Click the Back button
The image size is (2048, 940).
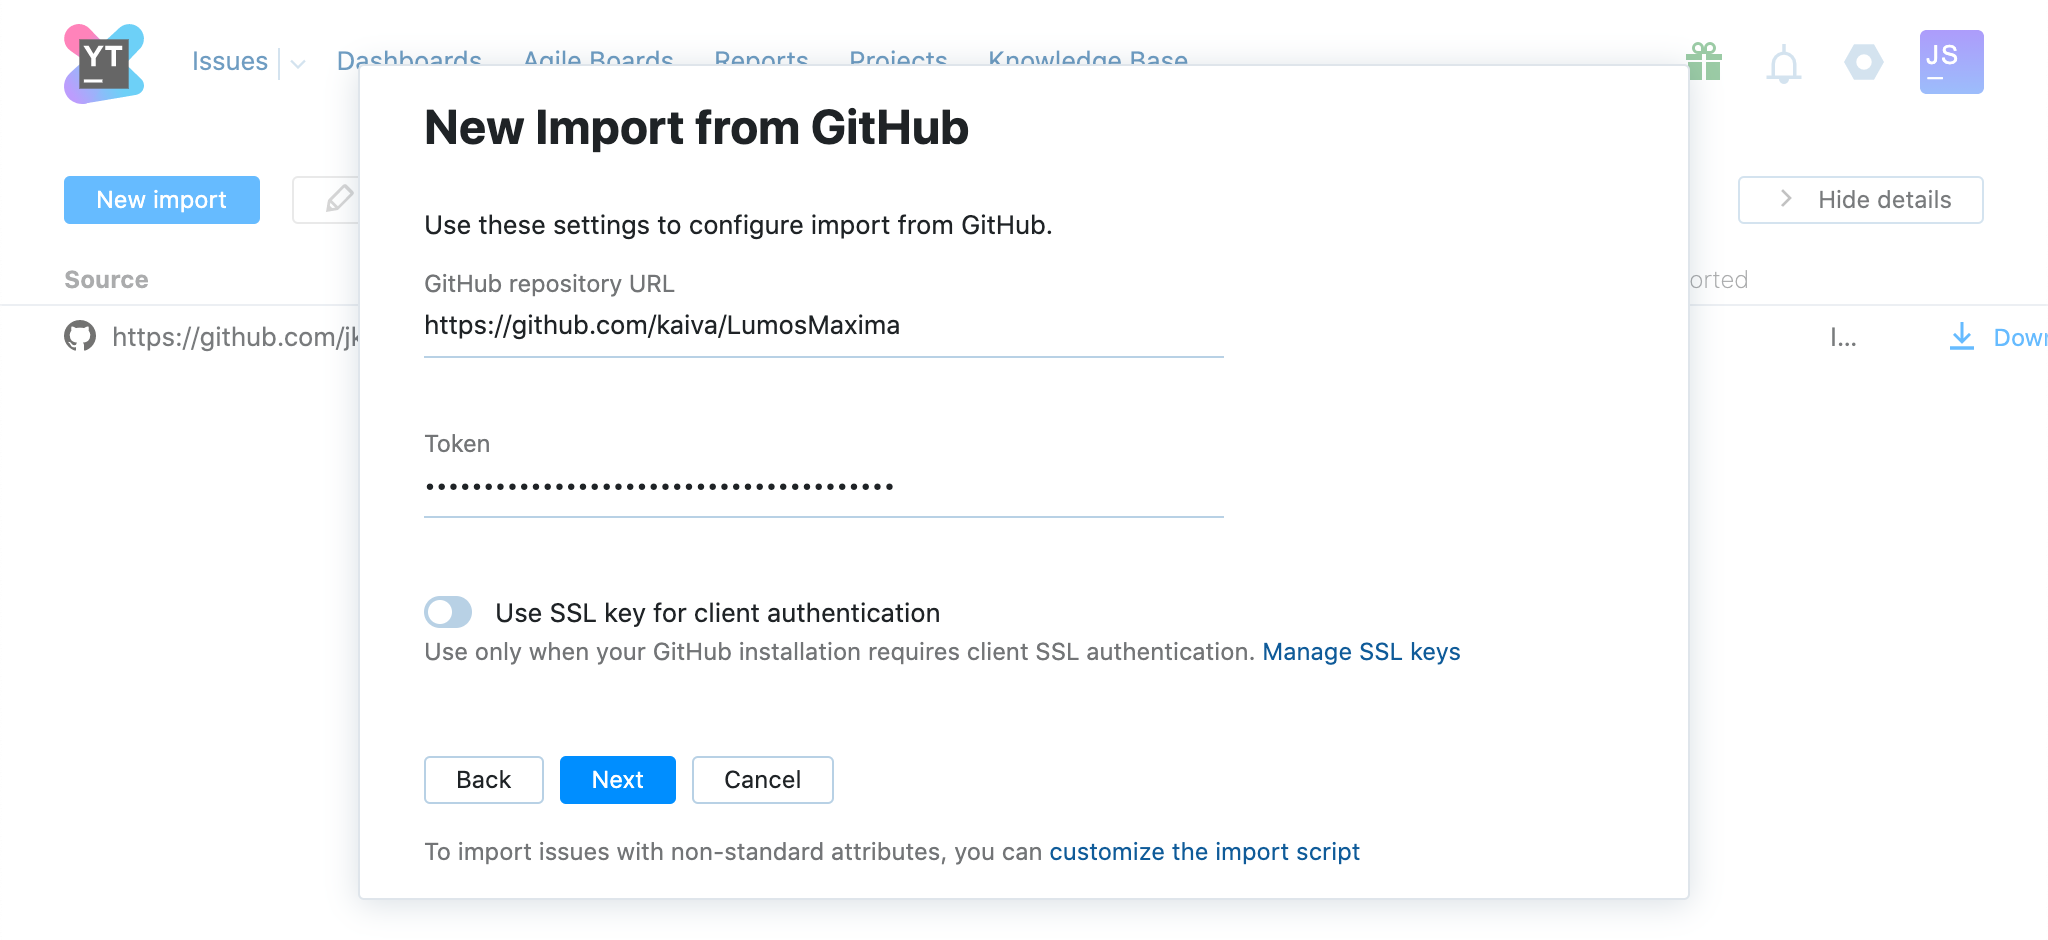coord(484,780)
